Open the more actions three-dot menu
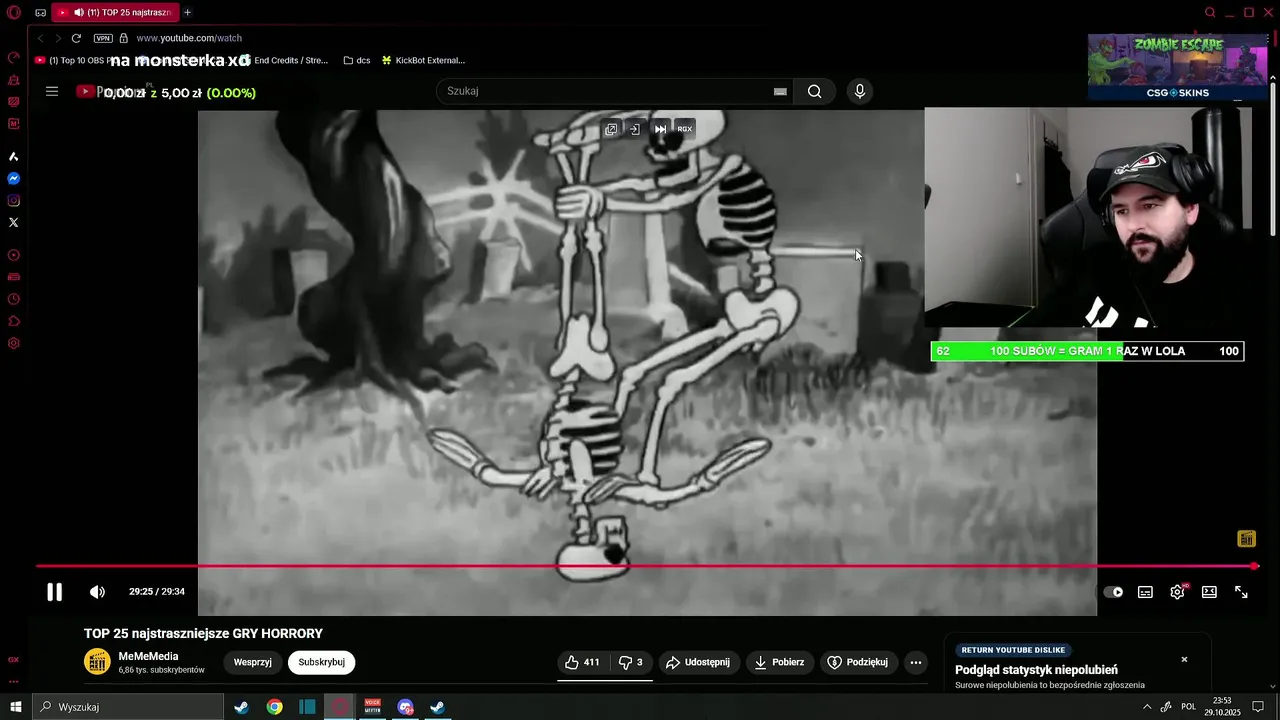The width and height of the screenshot is (1280, 720). (x=916, y=662)
